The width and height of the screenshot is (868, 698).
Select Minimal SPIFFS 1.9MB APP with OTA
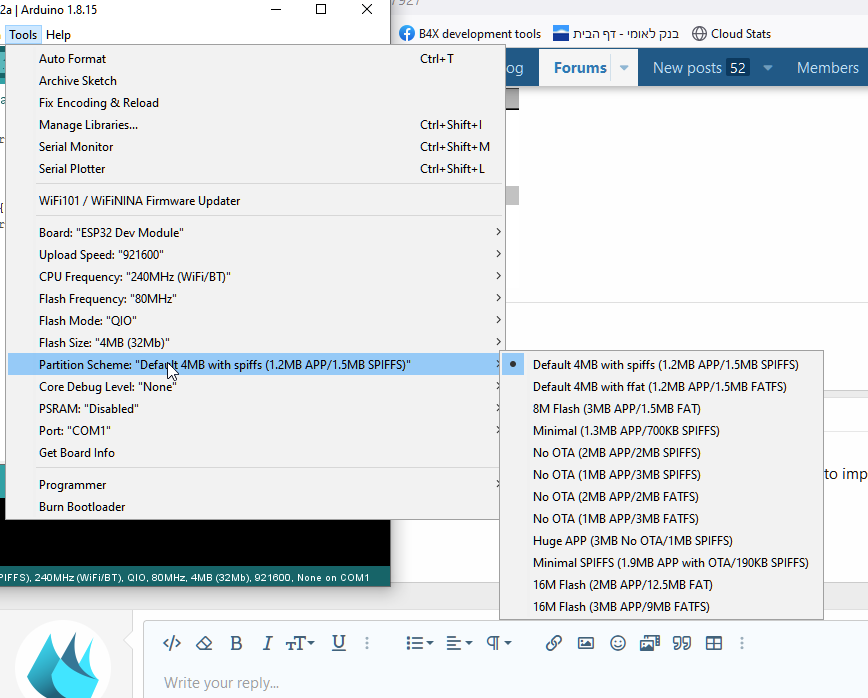coord(662,563)
